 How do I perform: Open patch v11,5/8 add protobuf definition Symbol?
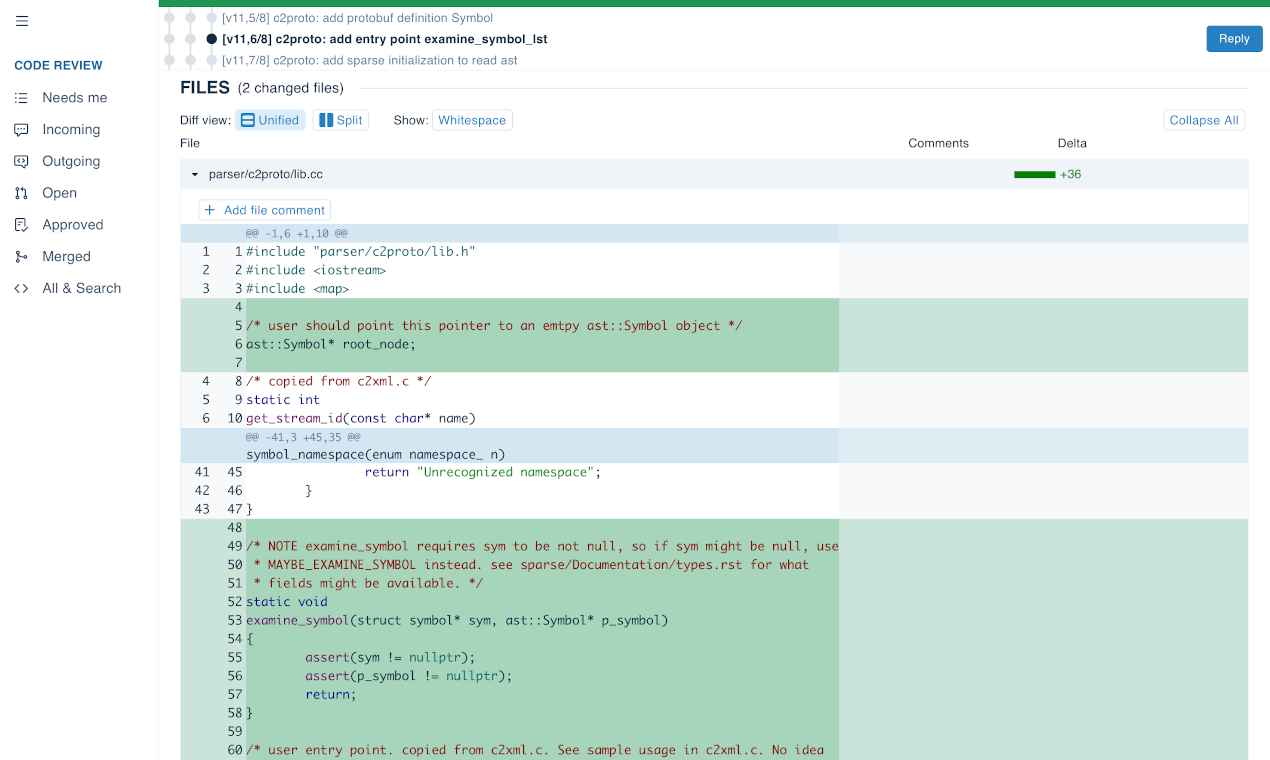tap(357, 18)
